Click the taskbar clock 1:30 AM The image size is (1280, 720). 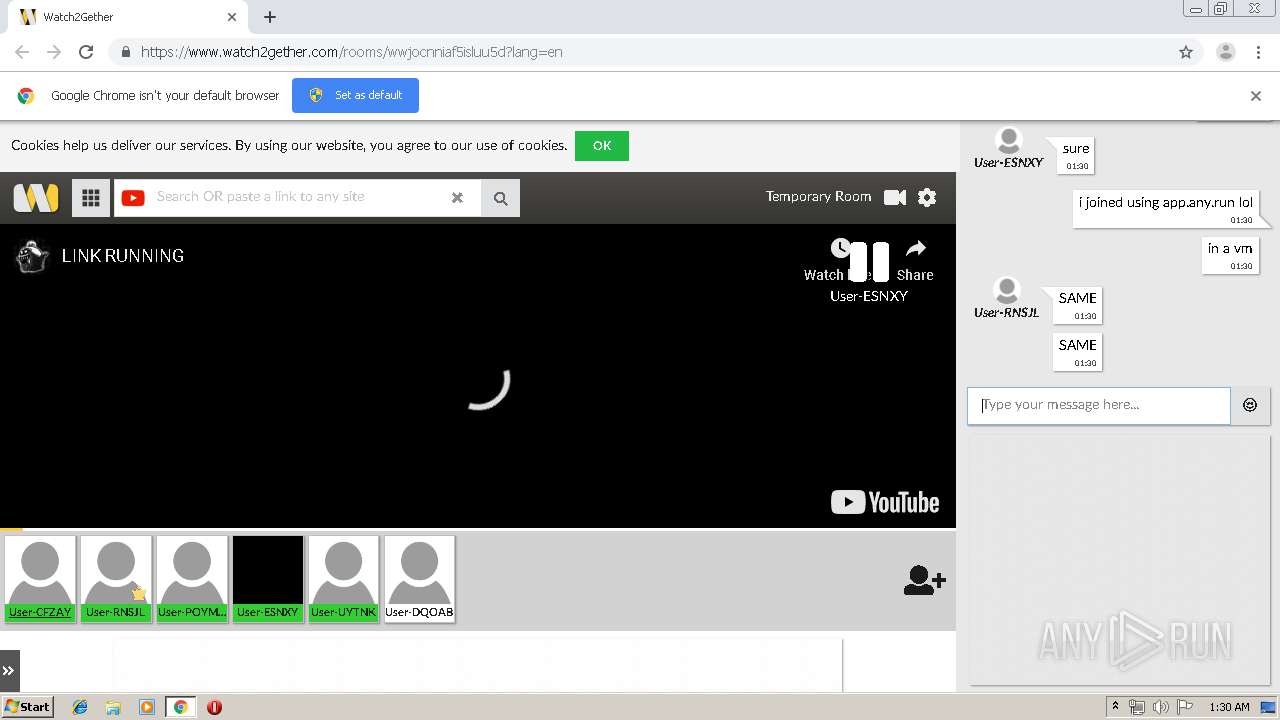coord(1229,707)
